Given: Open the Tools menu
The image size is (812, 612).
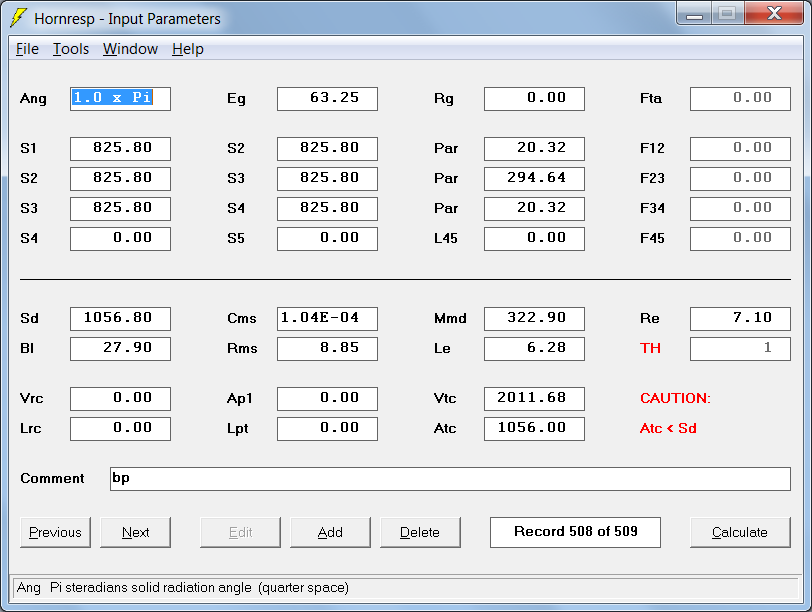Looking at the screenshot, I should (x=71, y=49).
